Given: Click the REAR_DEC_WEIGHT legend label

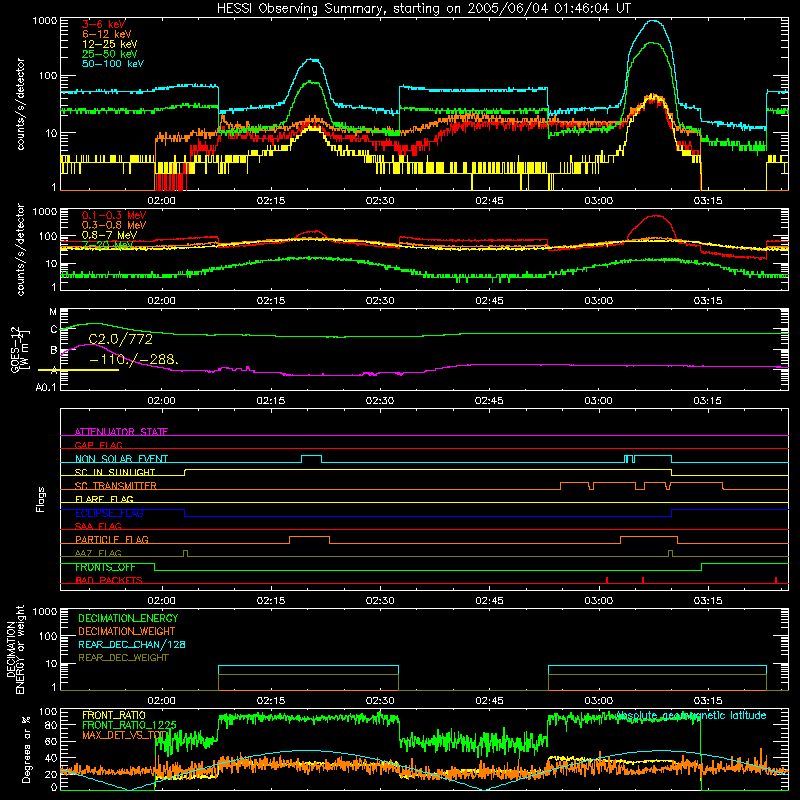Looking at the screenshot, I should (123, 658).
